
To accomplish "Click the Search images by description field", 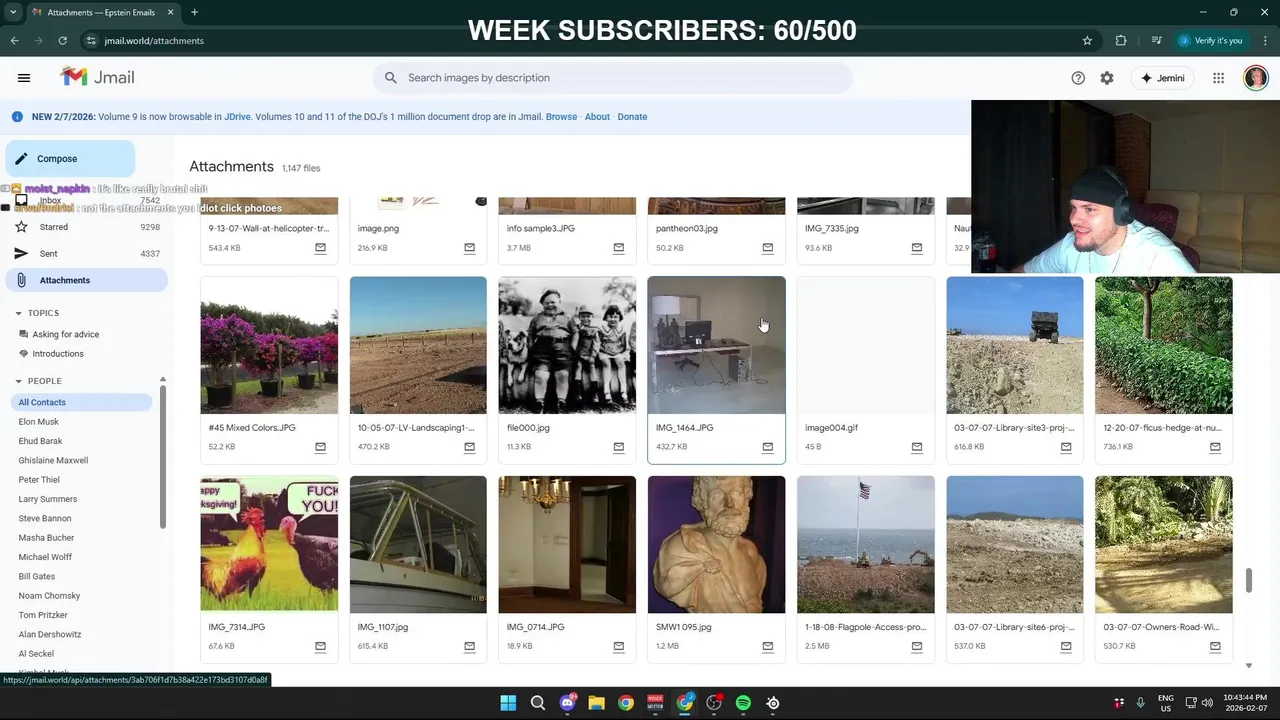I will (613, 78).
